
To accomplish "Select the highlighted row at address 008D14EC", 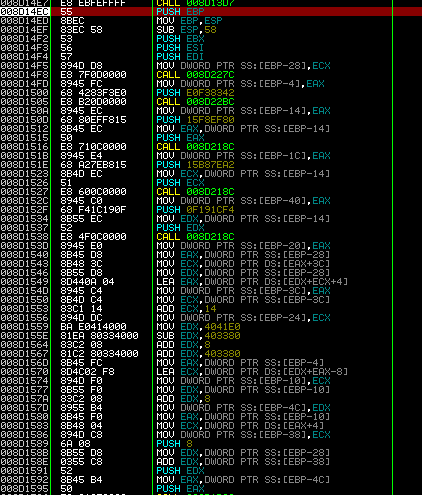I will click(x=211, y=12).
